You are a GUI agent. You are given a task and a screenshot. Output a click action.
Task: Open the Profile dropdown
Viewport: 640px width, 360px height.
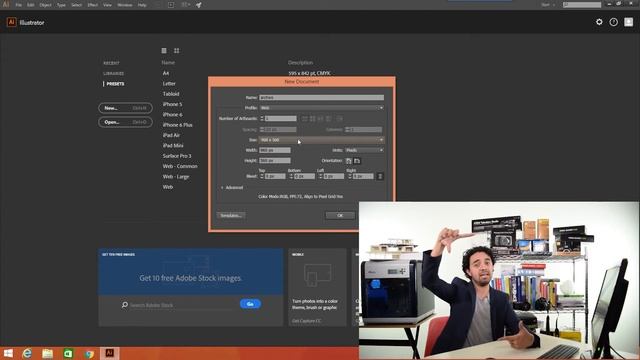click(x=321, y=108)
